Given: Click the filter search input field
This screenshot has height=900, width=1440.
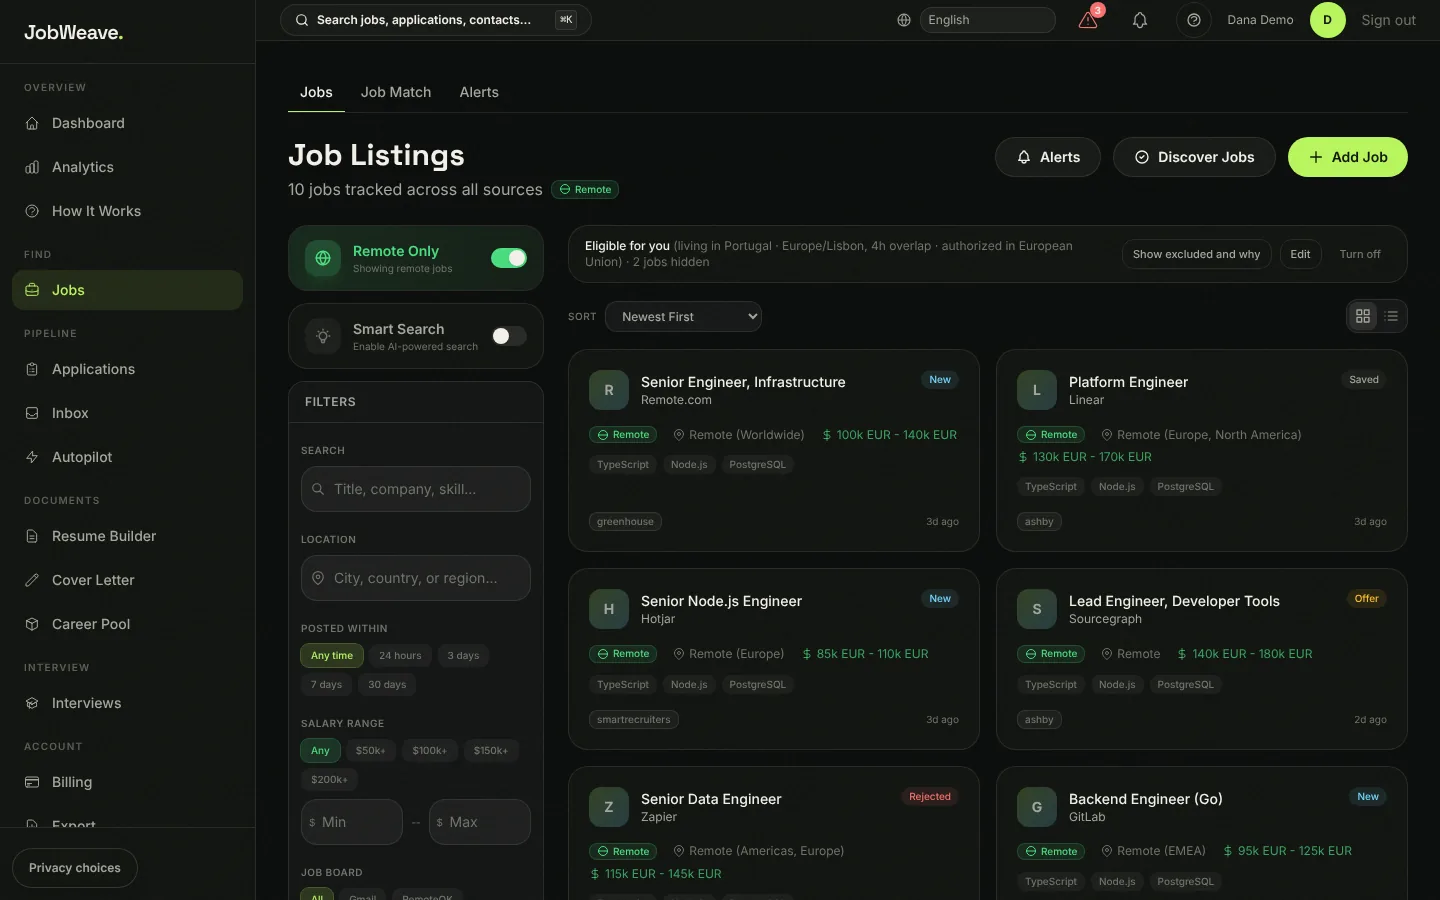Looking at the screenshot, I should [x=416, y=489].
